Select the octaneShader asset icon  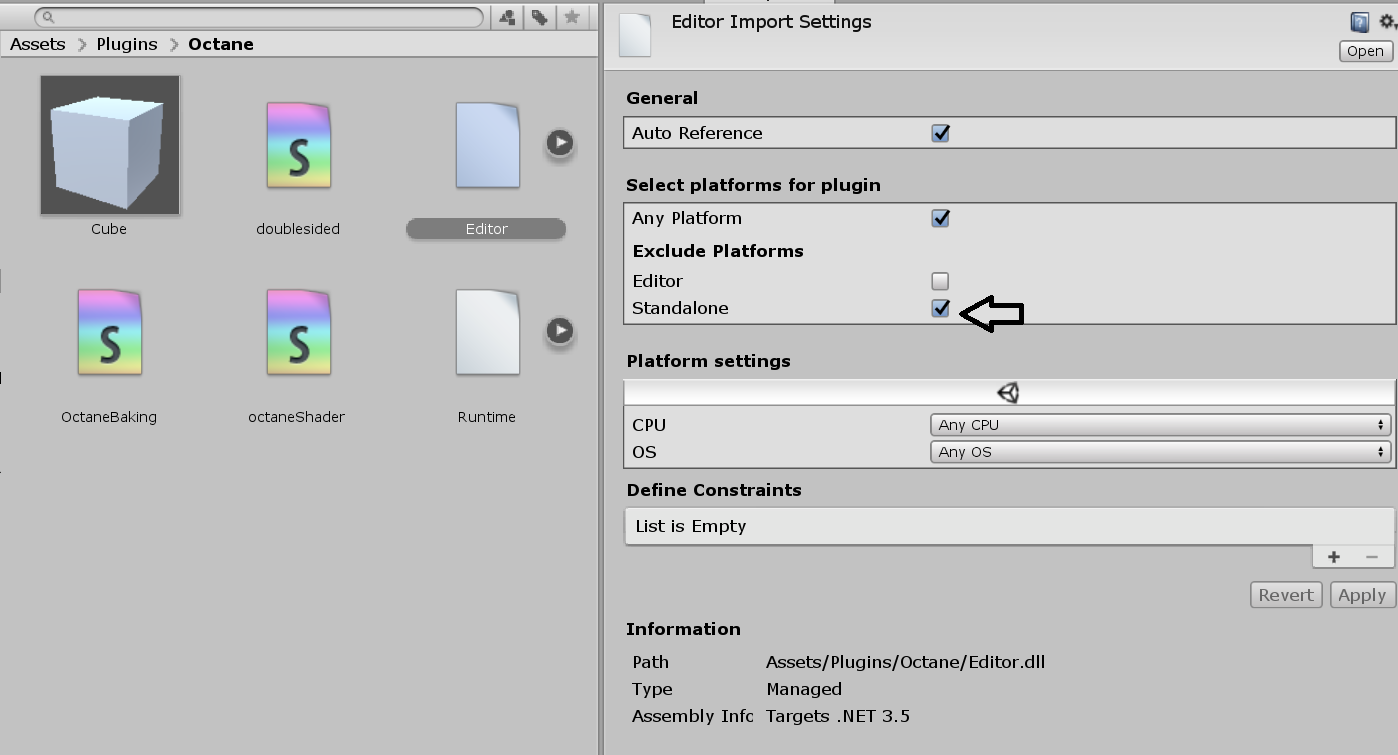298,332
